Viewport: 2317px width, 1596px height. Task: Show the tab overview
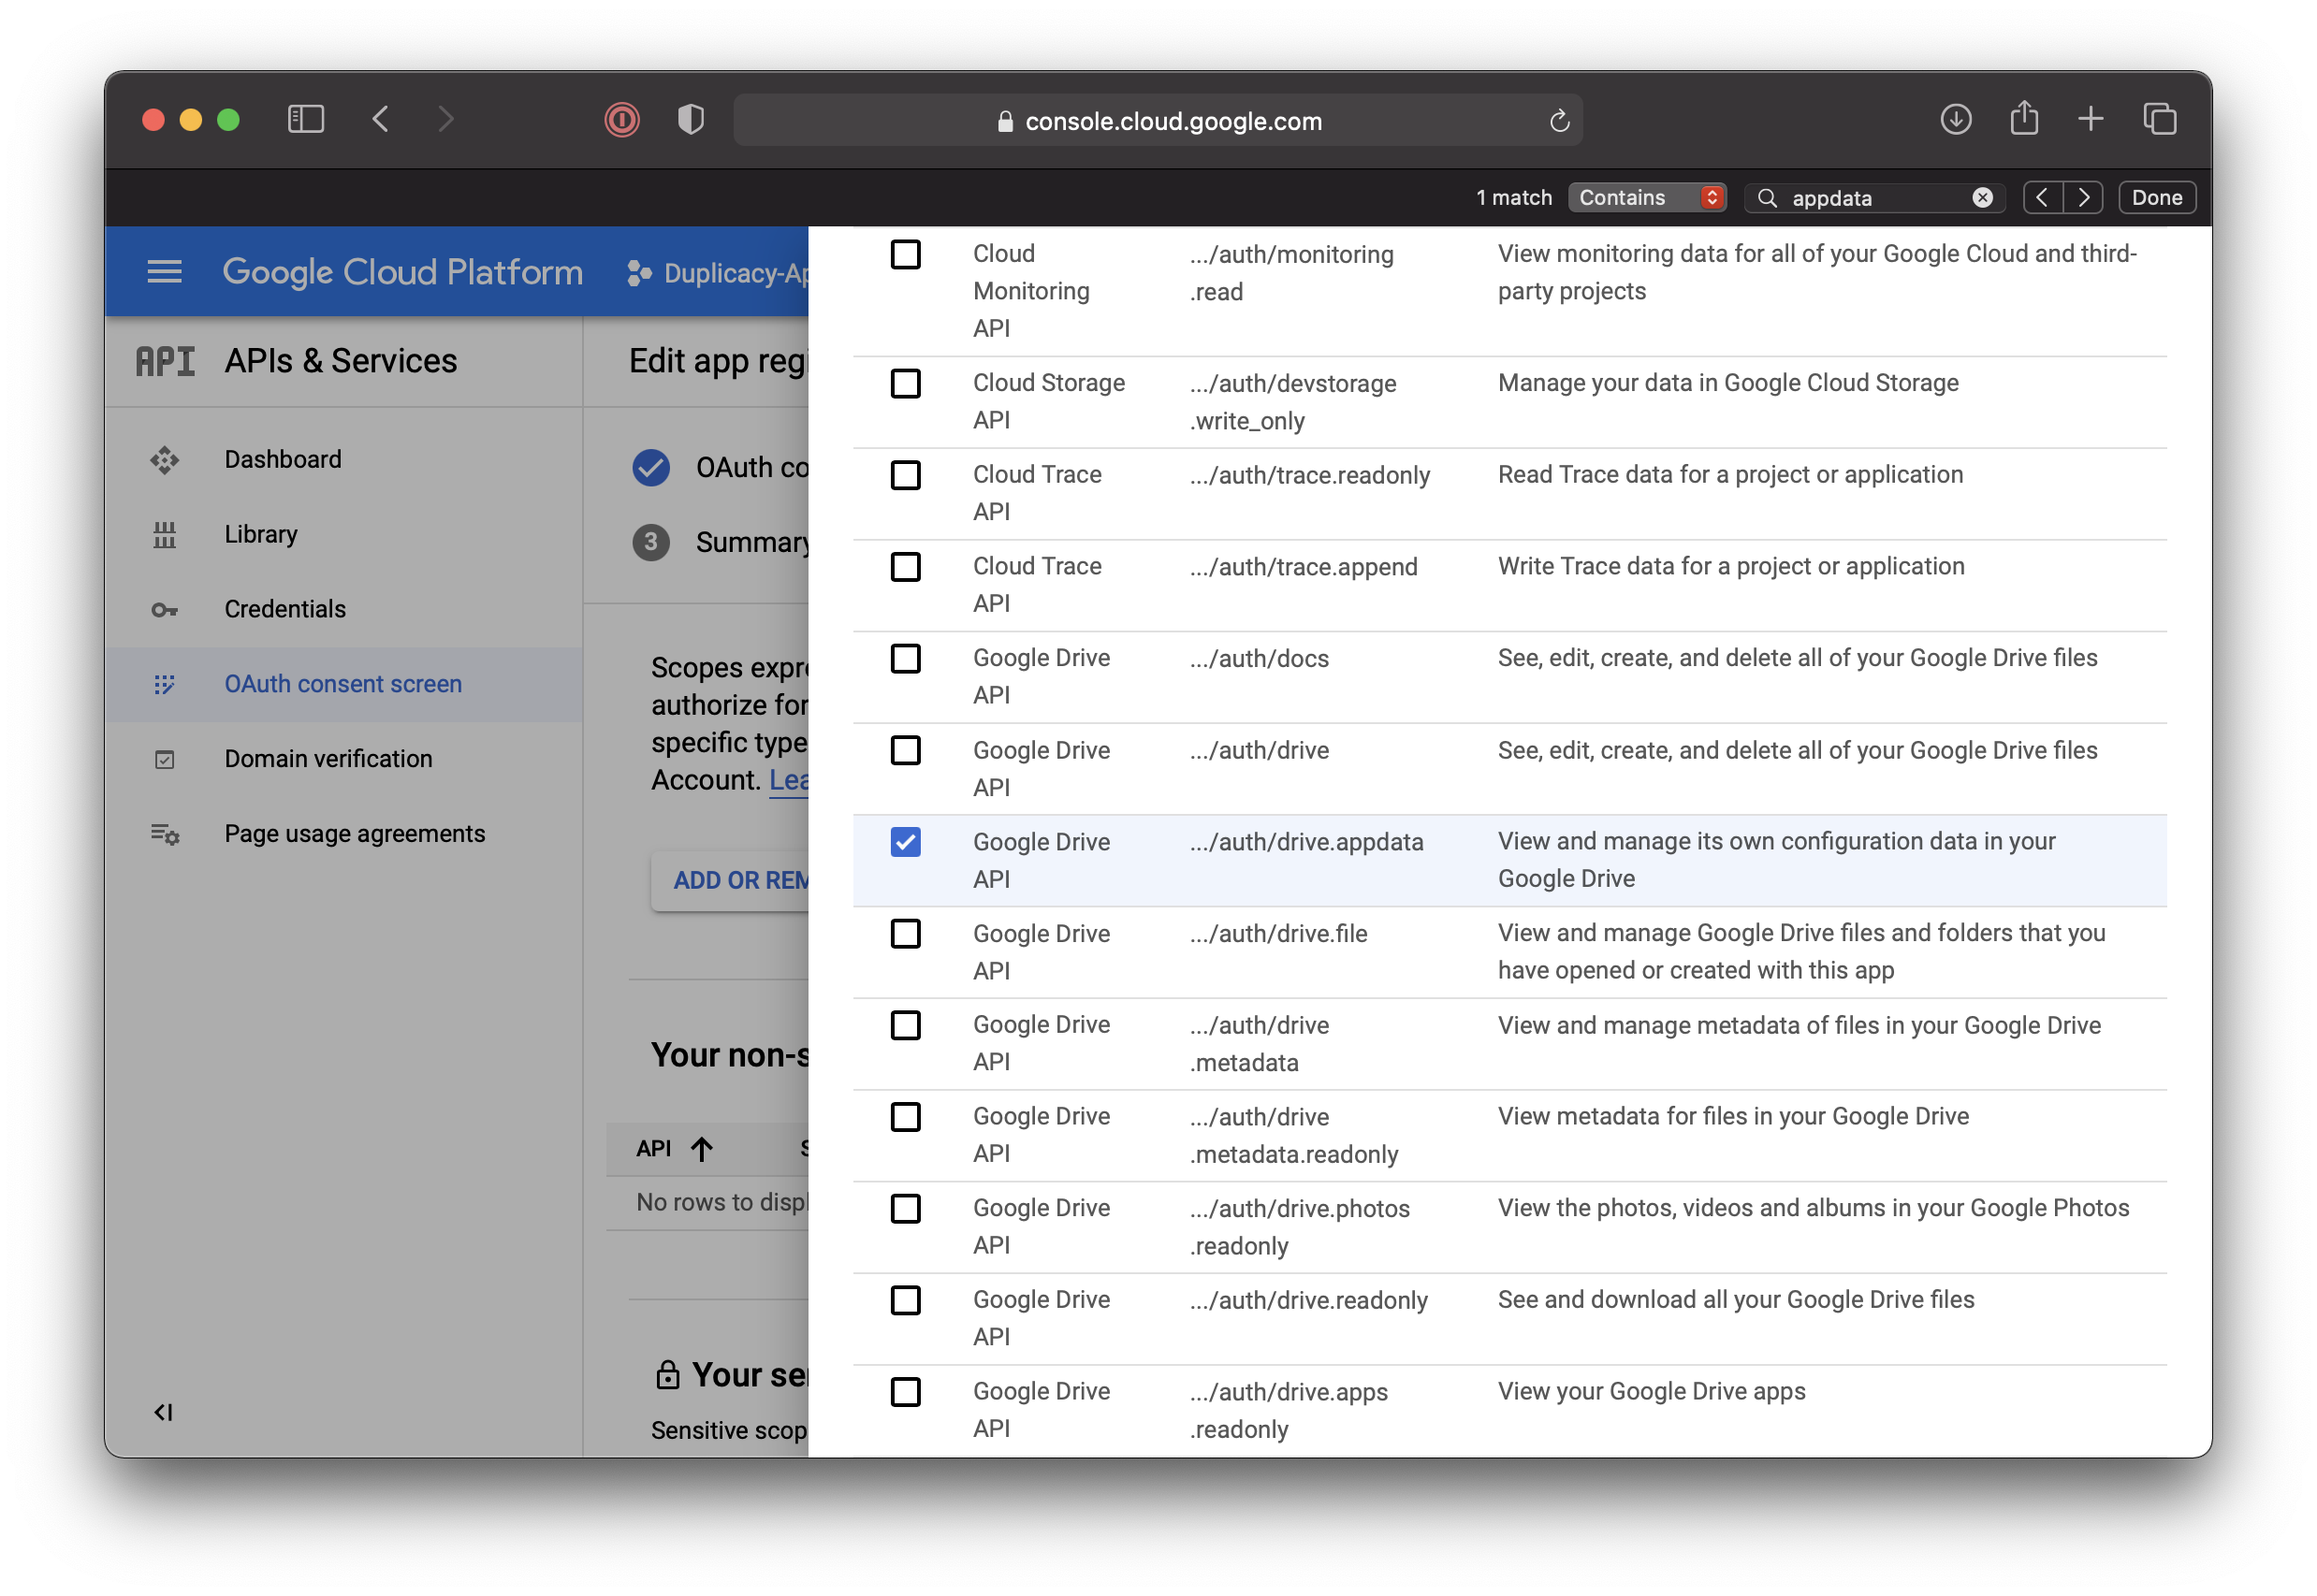coord(2159,120)
